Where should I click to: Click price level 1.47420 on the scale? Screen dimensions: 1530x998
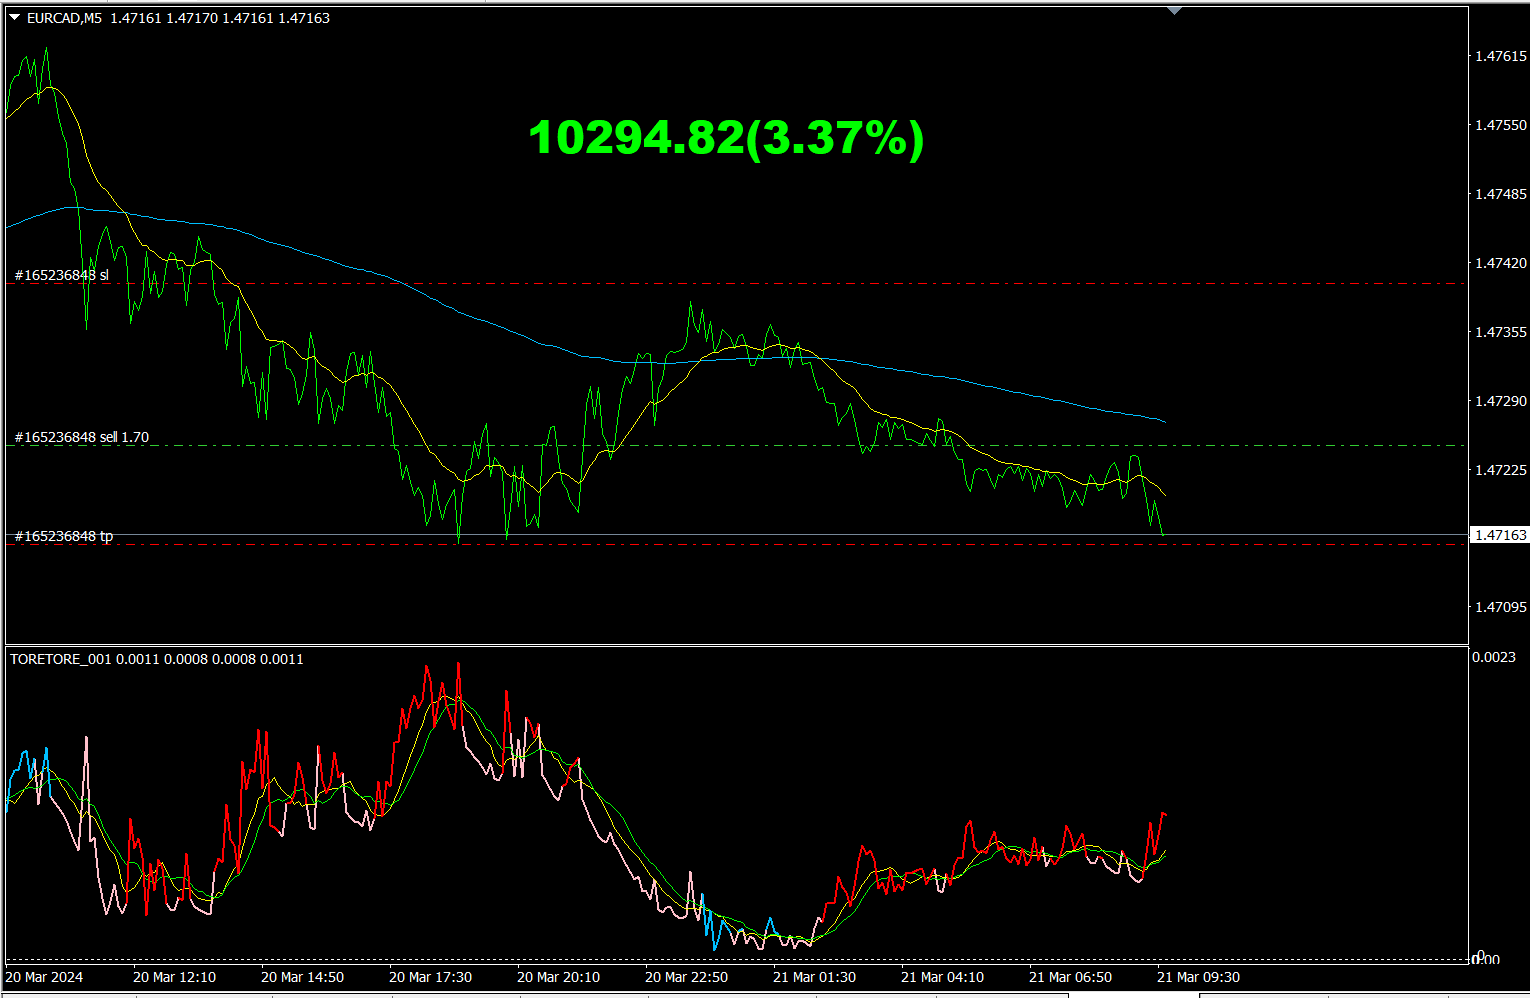pos(1501,263)
